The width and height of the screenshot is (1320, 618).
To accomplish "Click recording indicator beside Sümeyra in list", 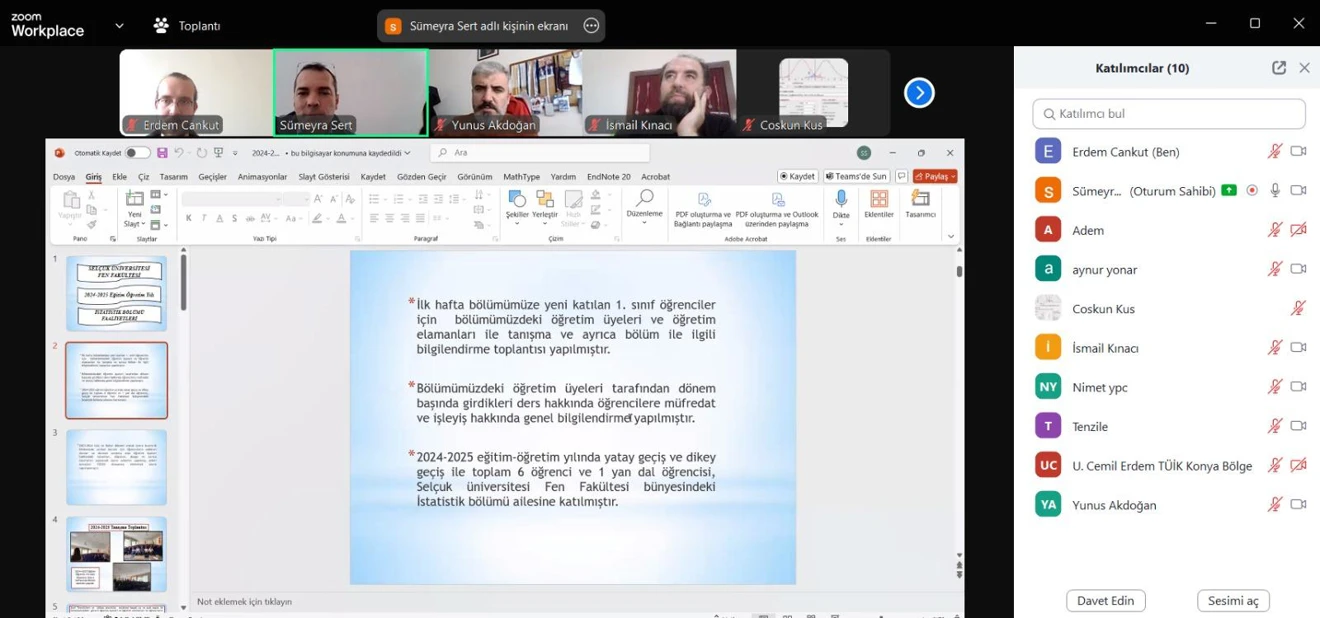I will [x=1252, y=190].
